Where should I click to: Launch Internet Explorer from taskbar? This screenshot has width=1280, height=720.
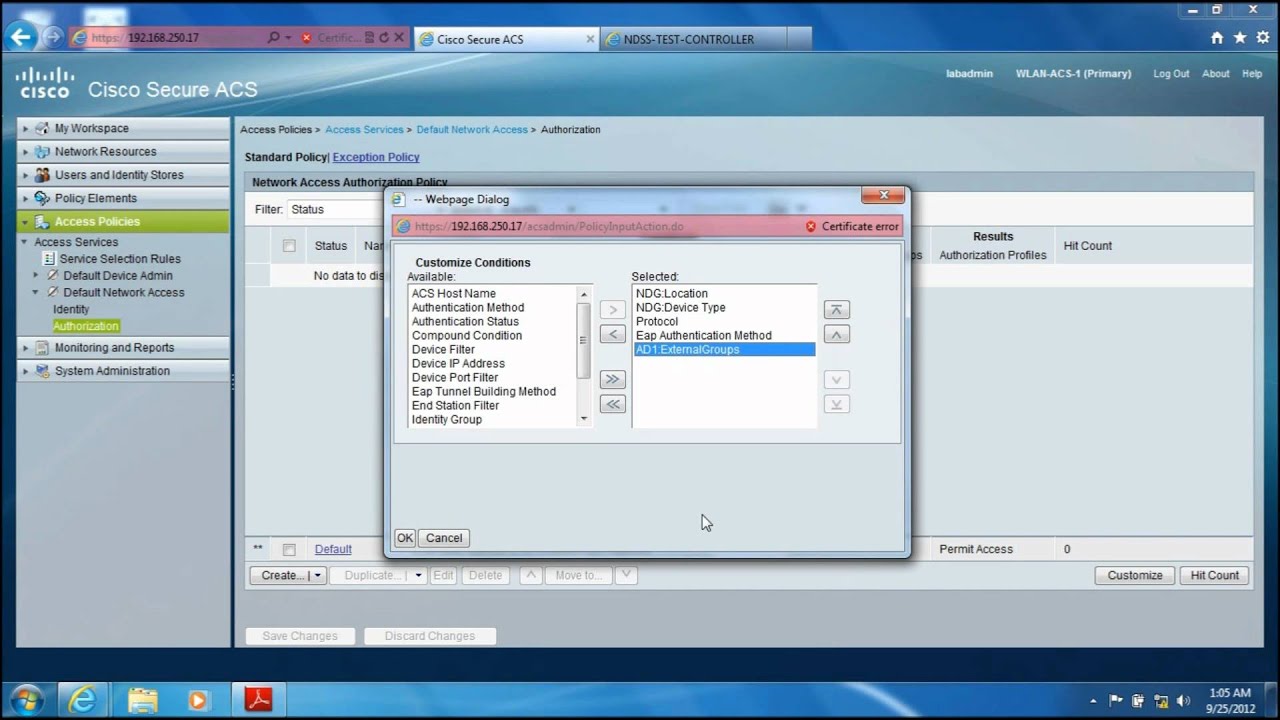point(84,699)
